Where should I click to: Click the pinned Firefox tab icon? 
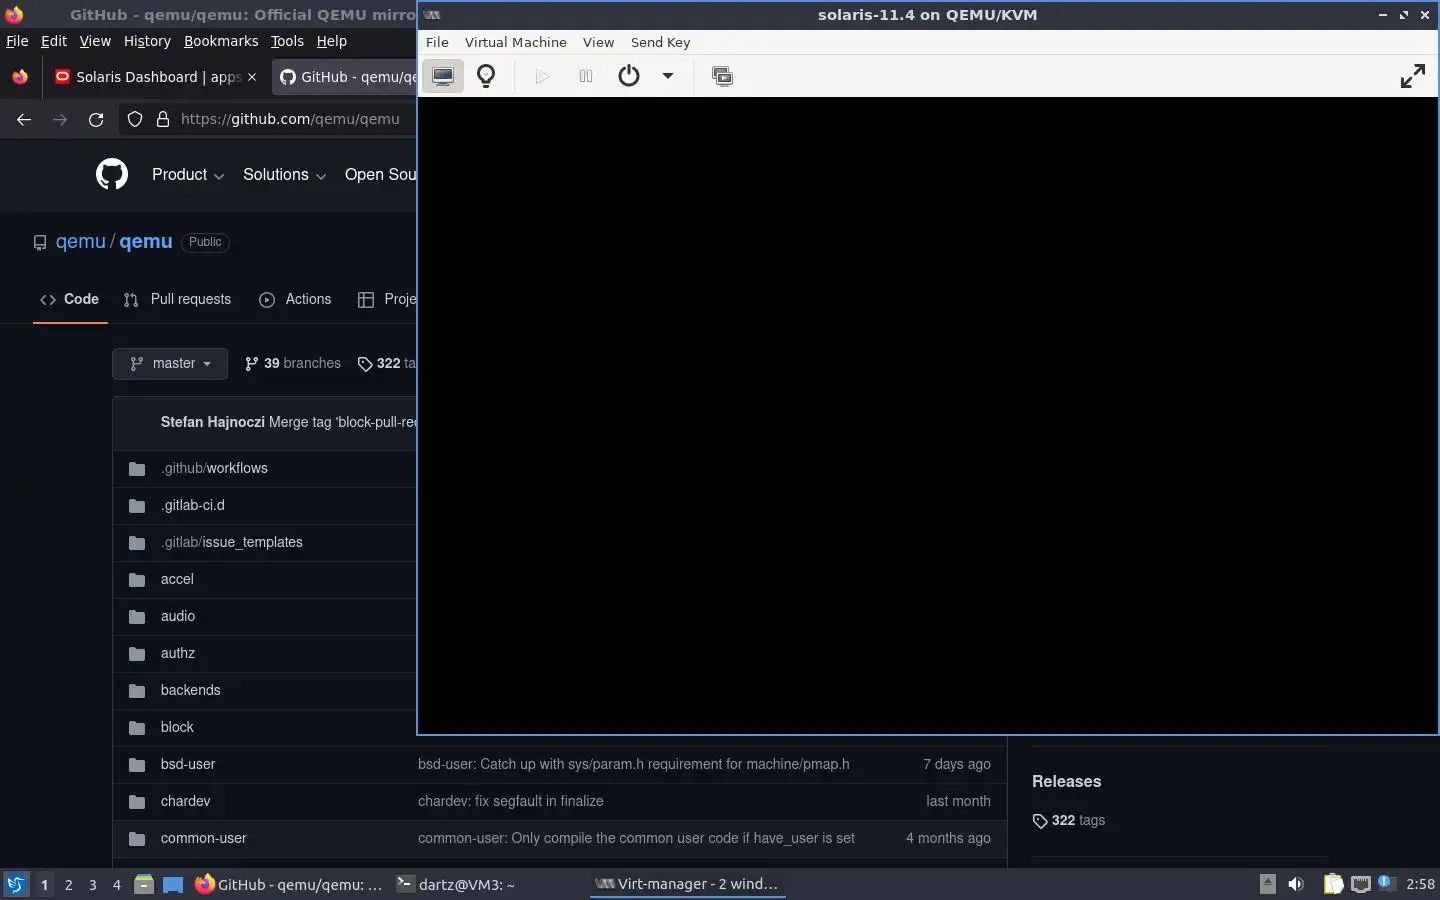pyautogui.click(x=20, y=77)
